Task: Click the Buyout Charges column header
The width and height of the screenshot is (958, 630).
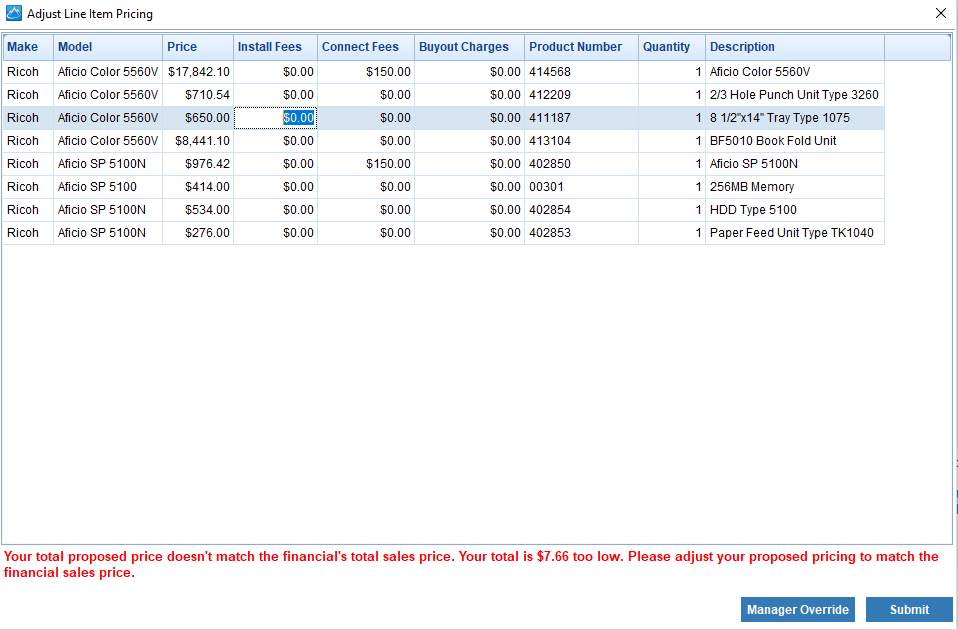Action: (469, 47)
